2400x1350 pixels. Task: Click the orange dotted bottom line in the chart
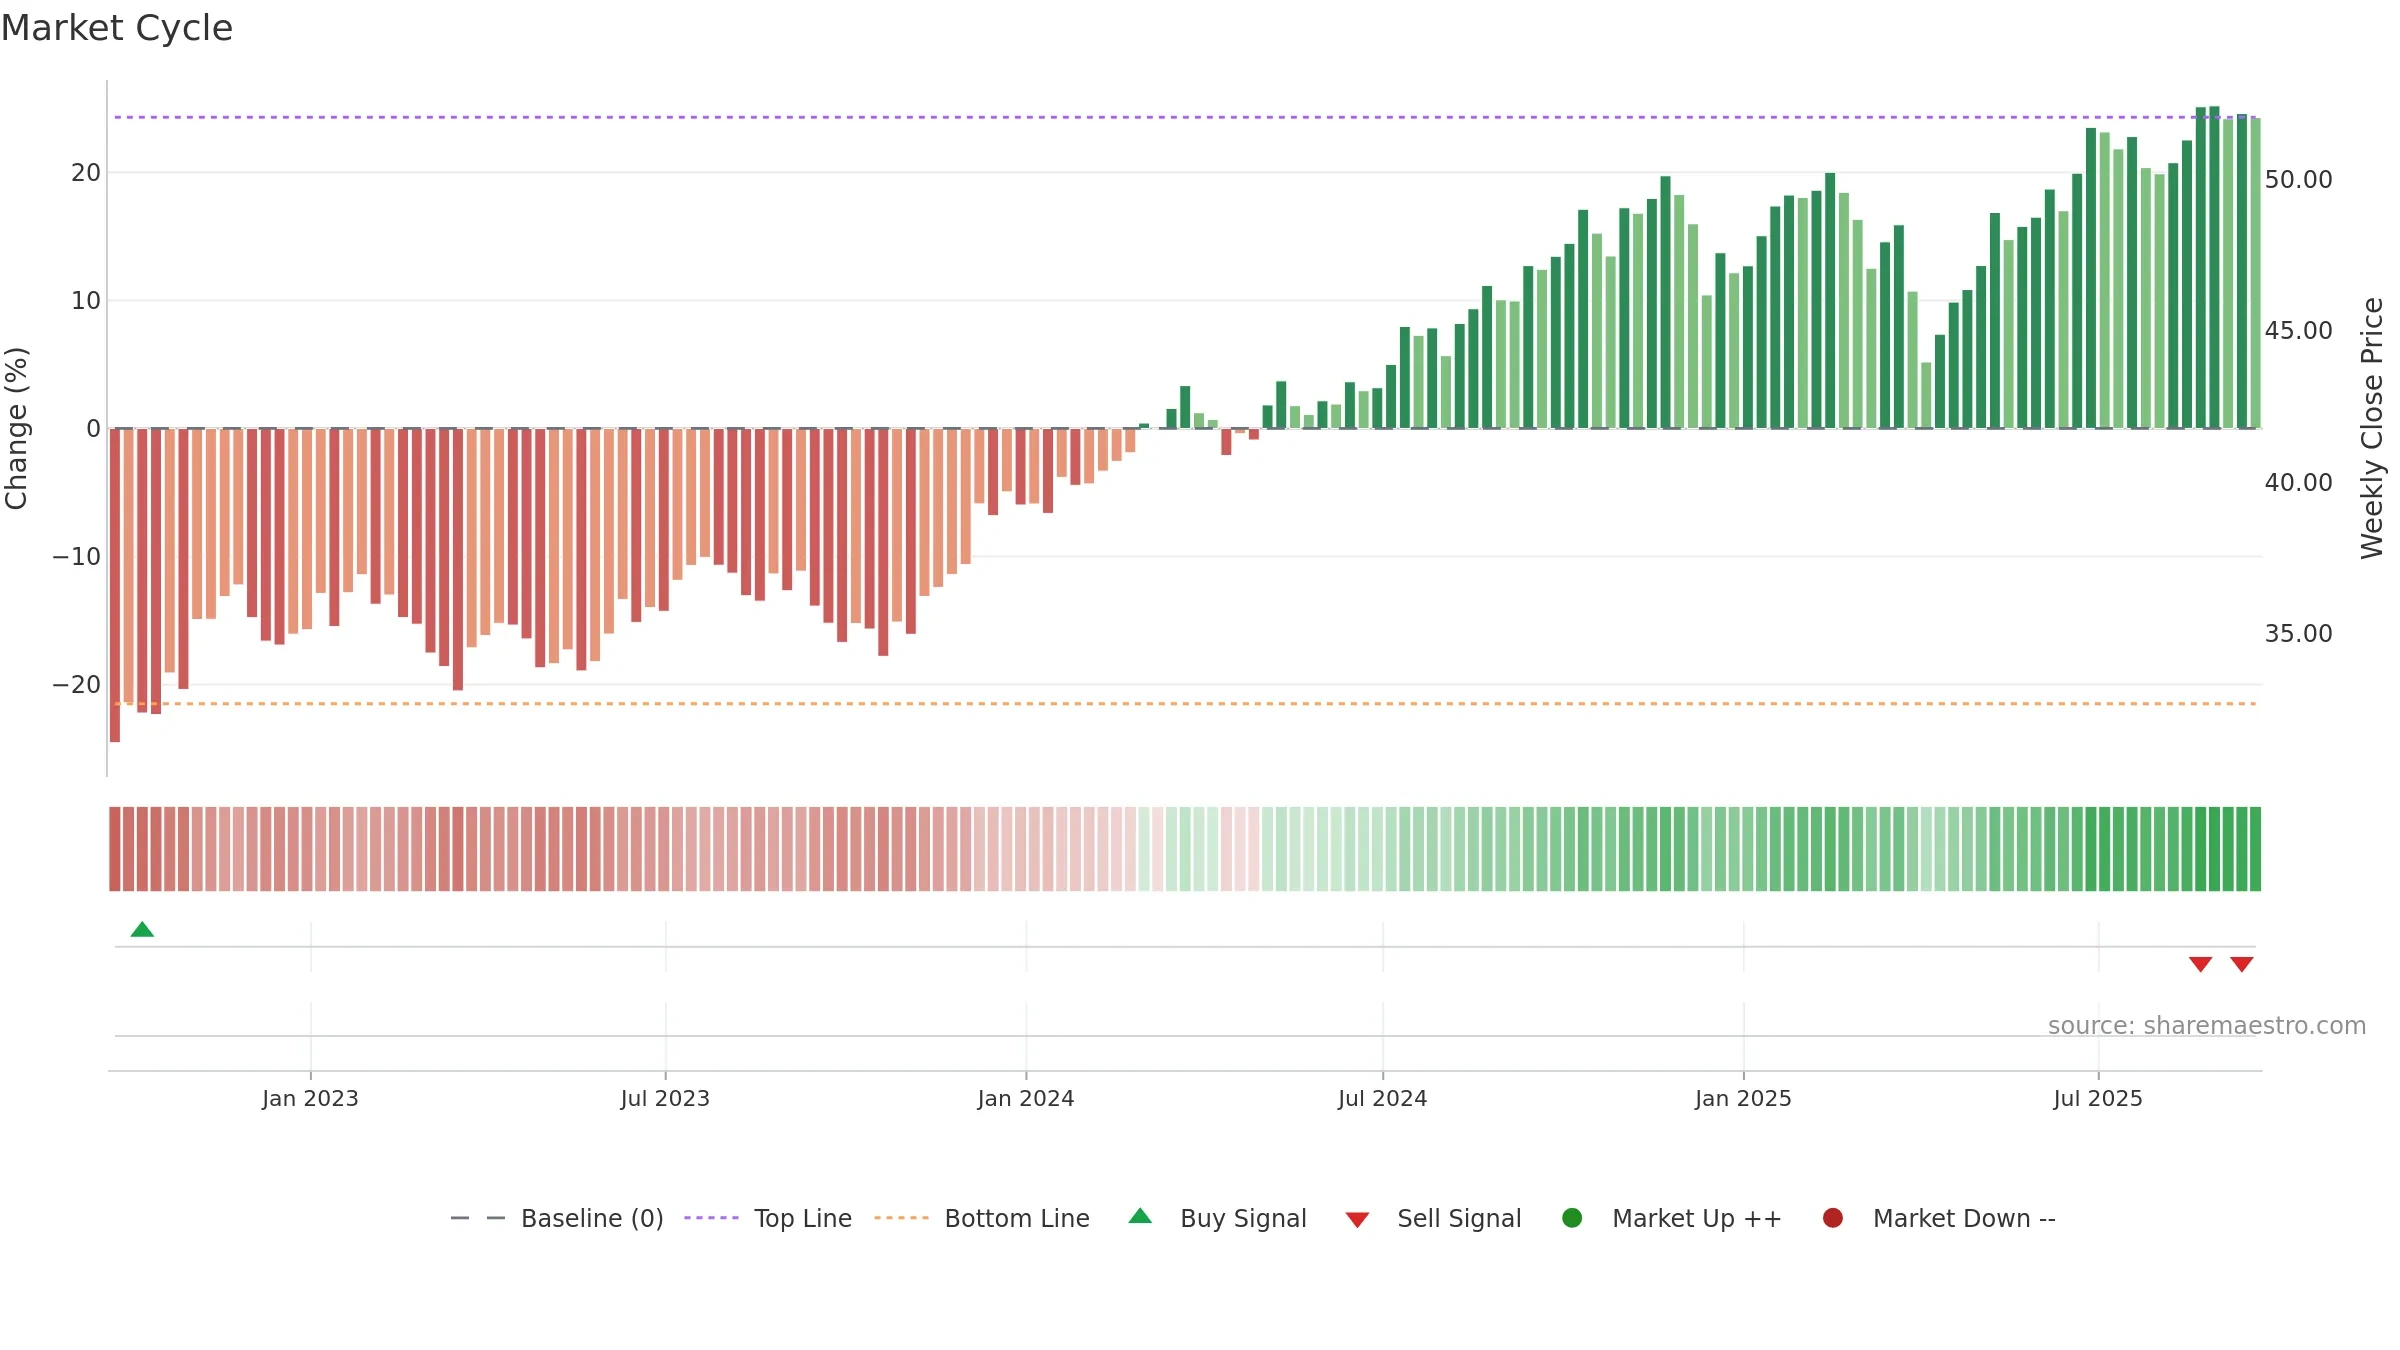click(x=1185, y=704)
